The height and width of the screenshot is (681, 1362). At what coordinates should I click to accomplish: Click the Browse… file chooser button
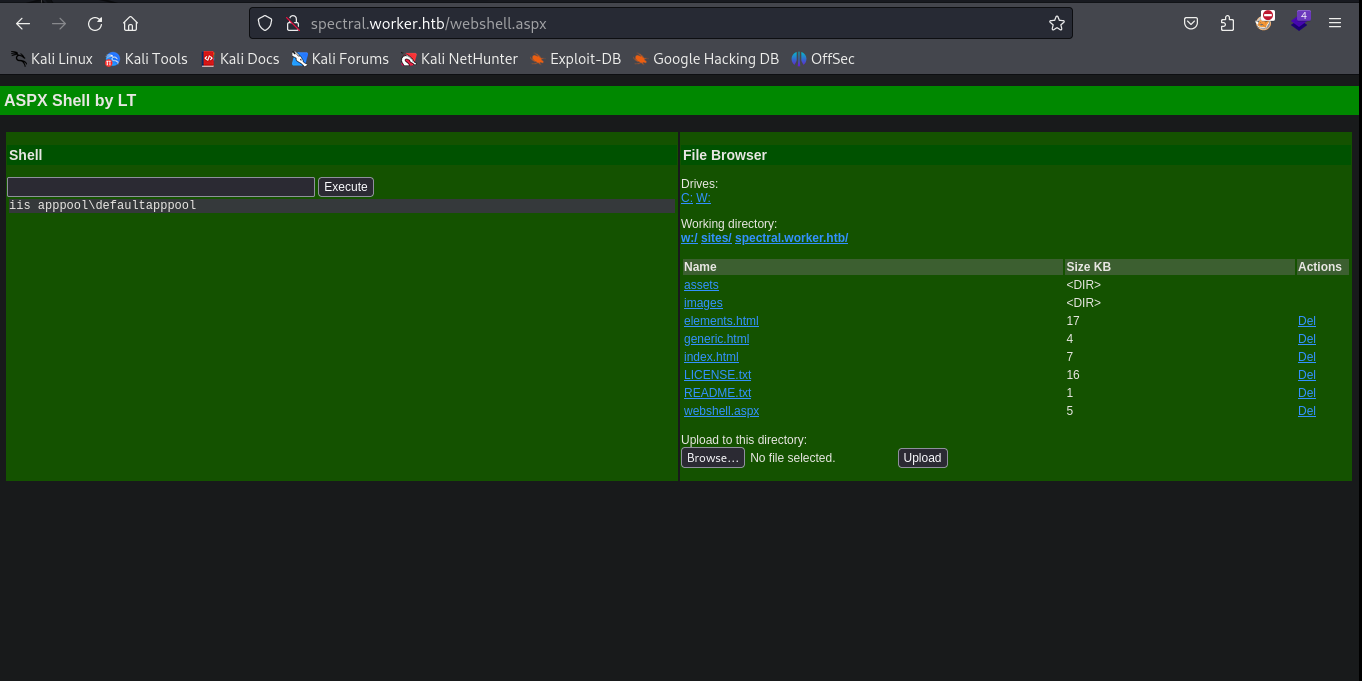click(x=713, y=458)
